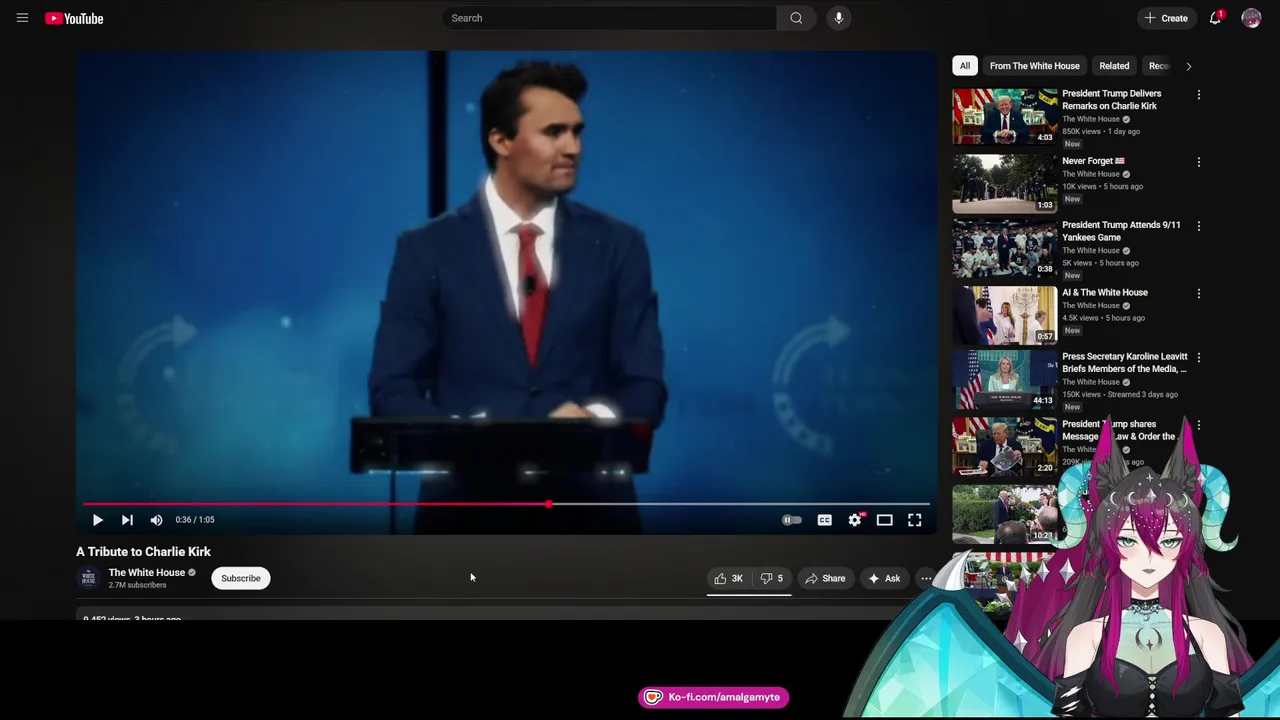
Task: Click the progress bar scrubber dot
Action: pyautogui.click(x=549, y=504)
